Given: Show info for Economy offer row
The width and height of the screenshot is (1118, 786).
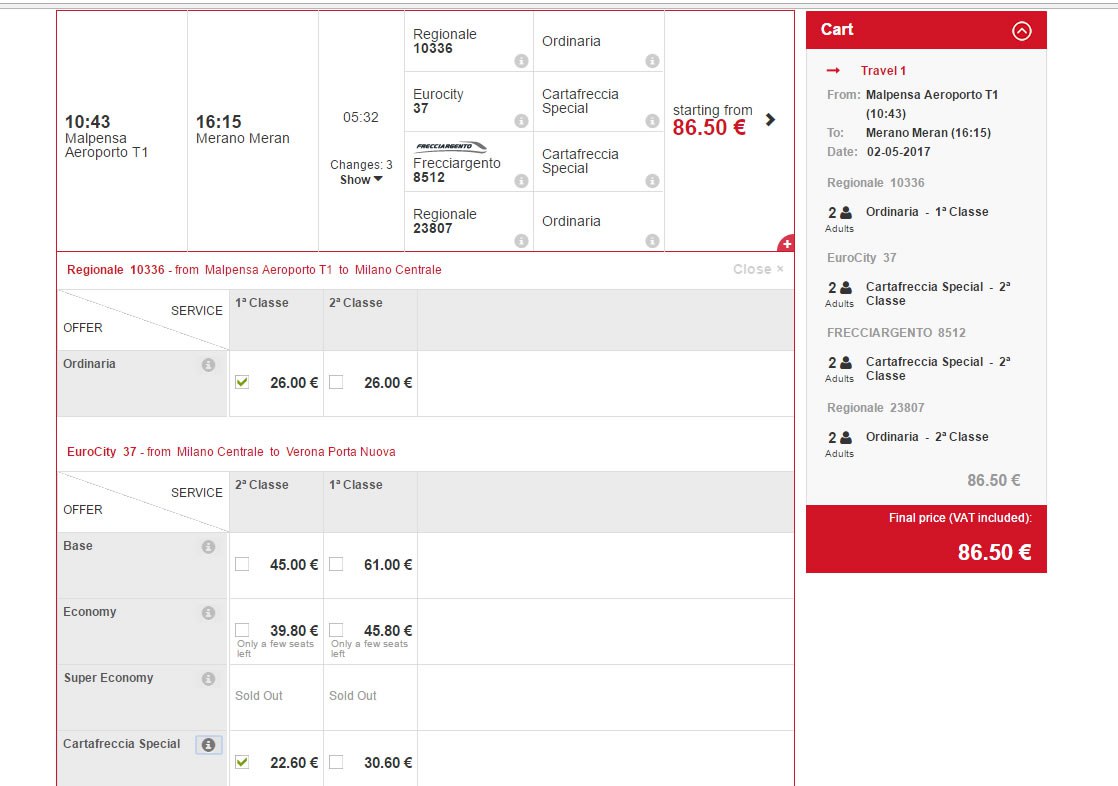Looking at the screenshot, I should (208, 613).
